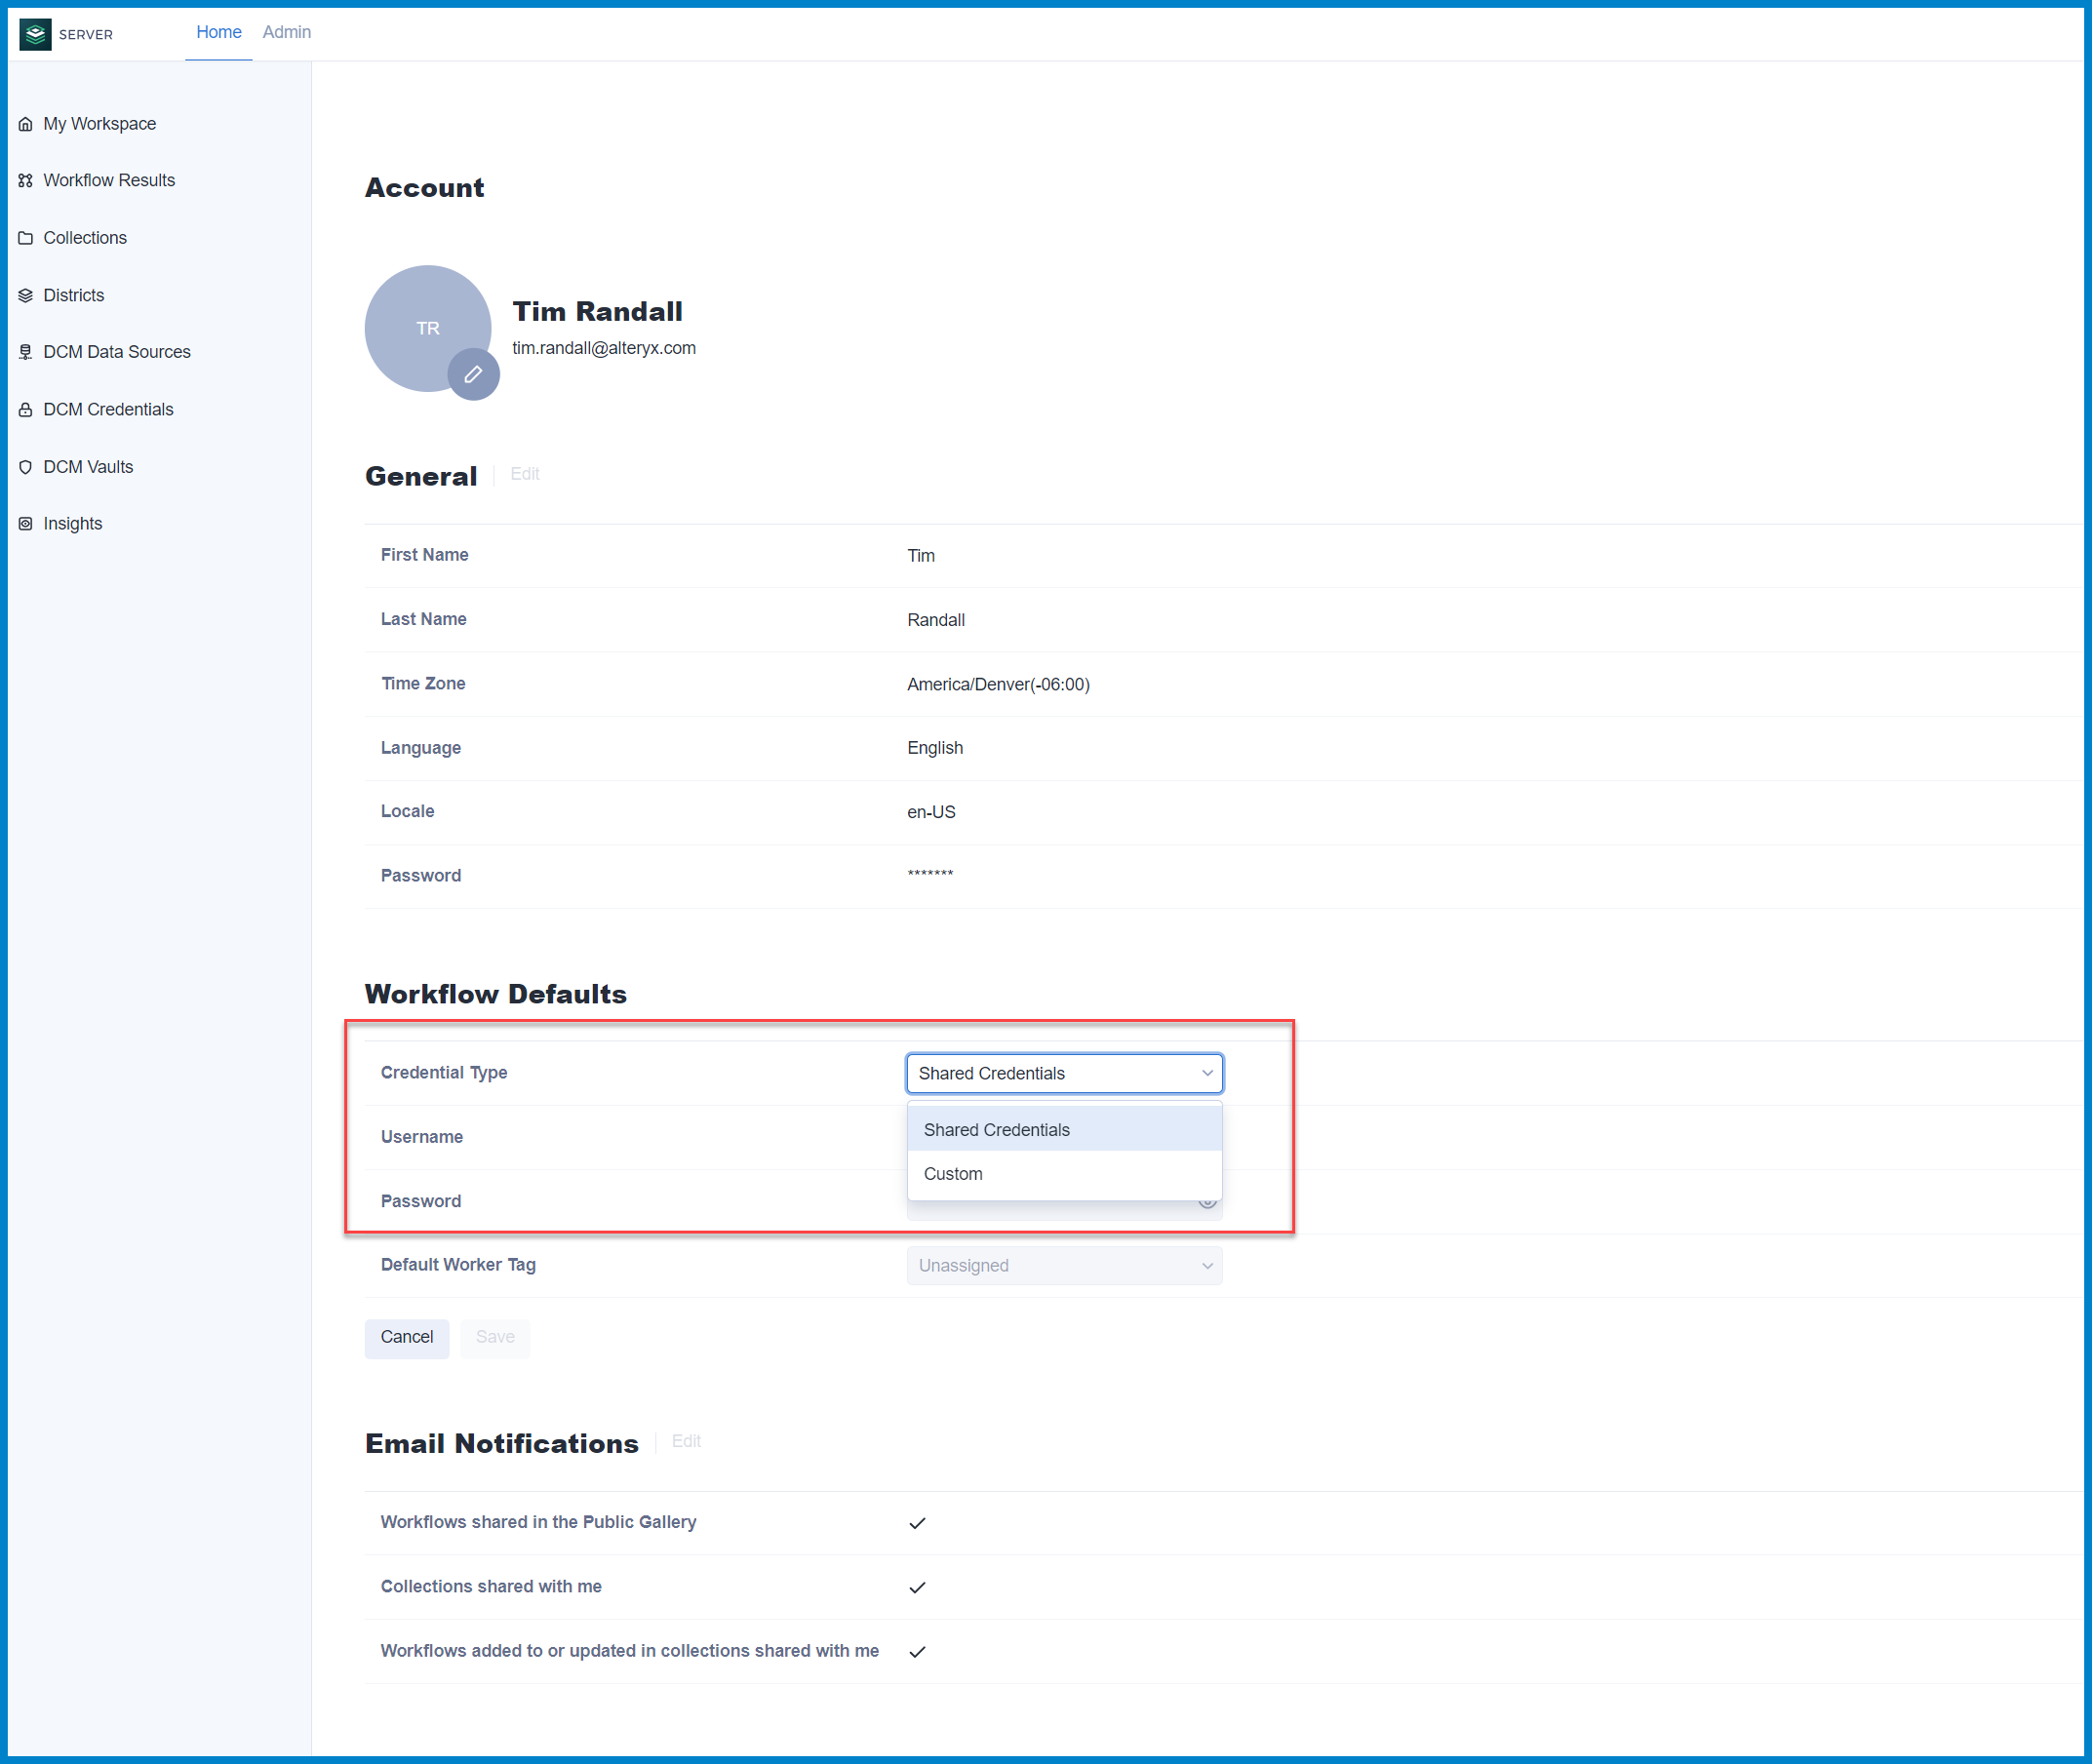Open DCM Data Sources

(117, 352)
